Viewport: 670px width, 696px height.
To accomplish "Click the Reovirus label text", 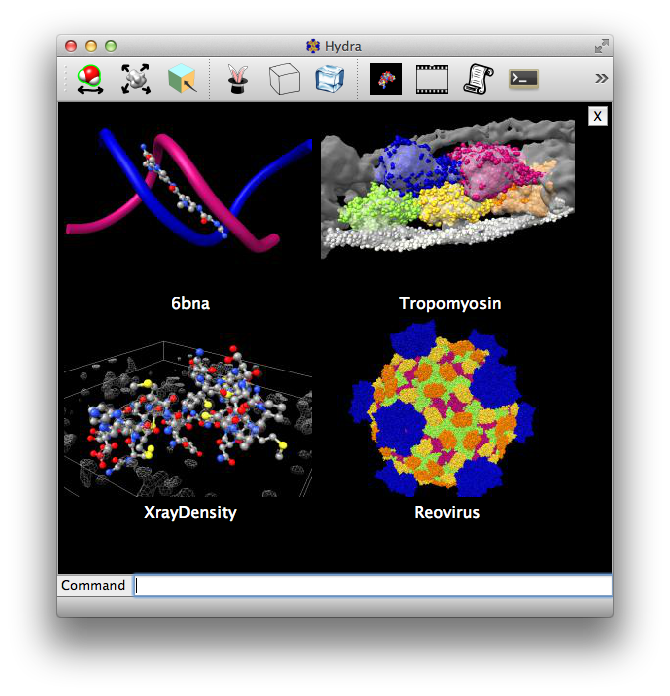I will point(447,513).
